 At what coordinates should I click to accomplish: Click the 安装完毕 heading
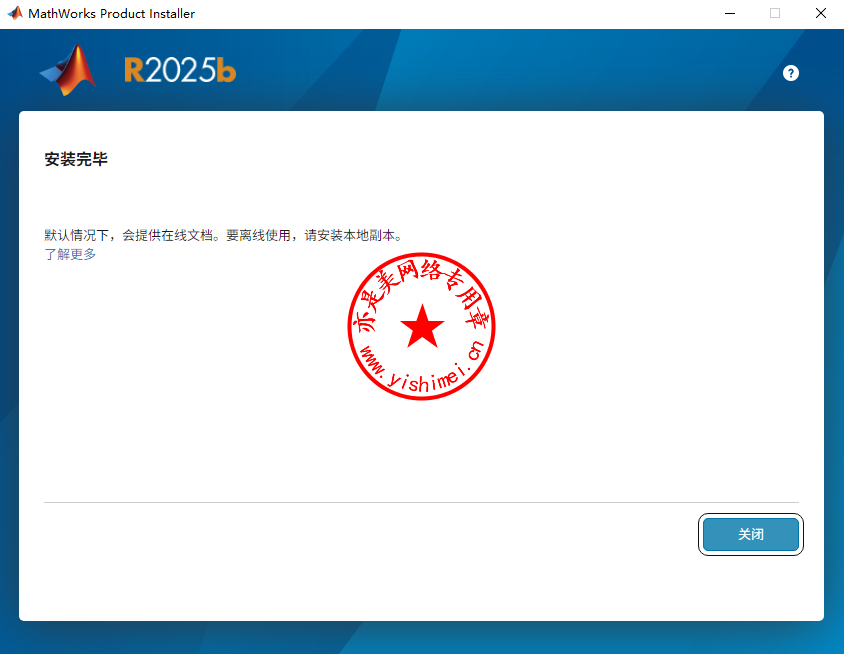point(76,159)
